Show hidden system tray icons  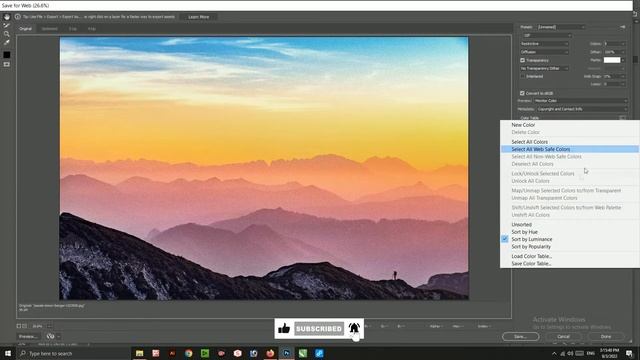554,353
